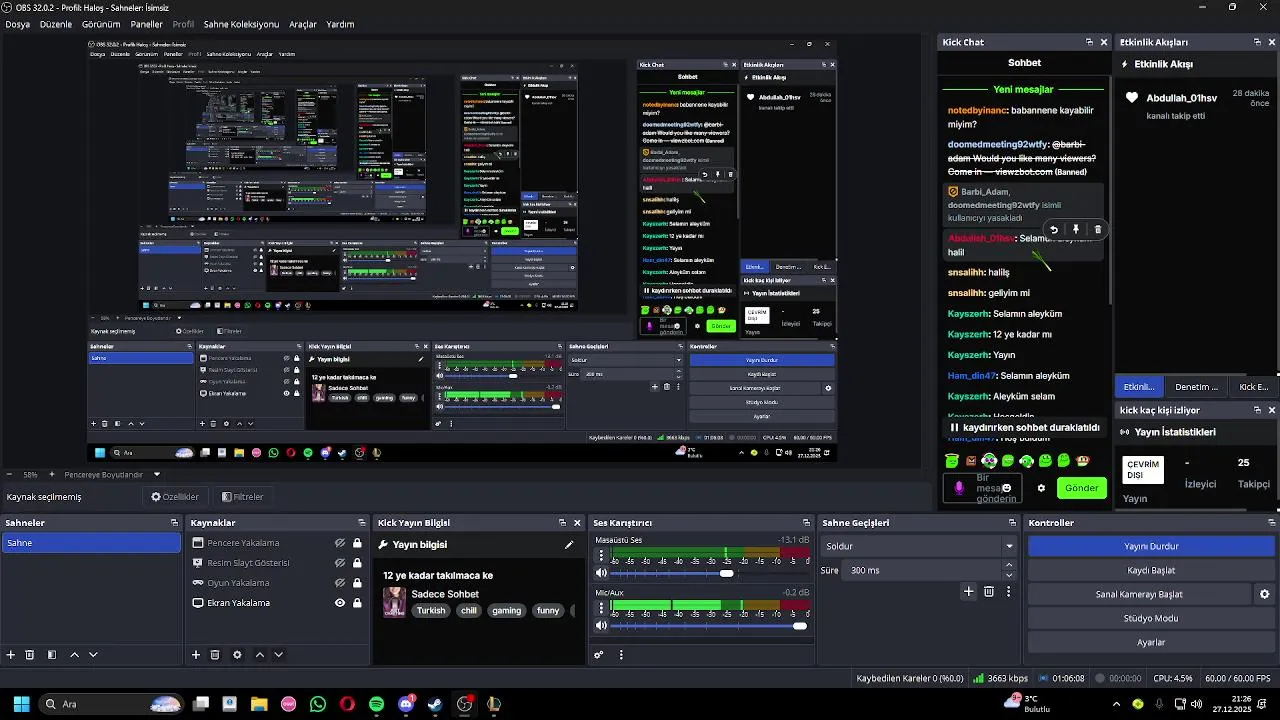Open Masaüstü Ses options three-dot menu
This screenshot has height=720, width=1280.
pos(601,556)
